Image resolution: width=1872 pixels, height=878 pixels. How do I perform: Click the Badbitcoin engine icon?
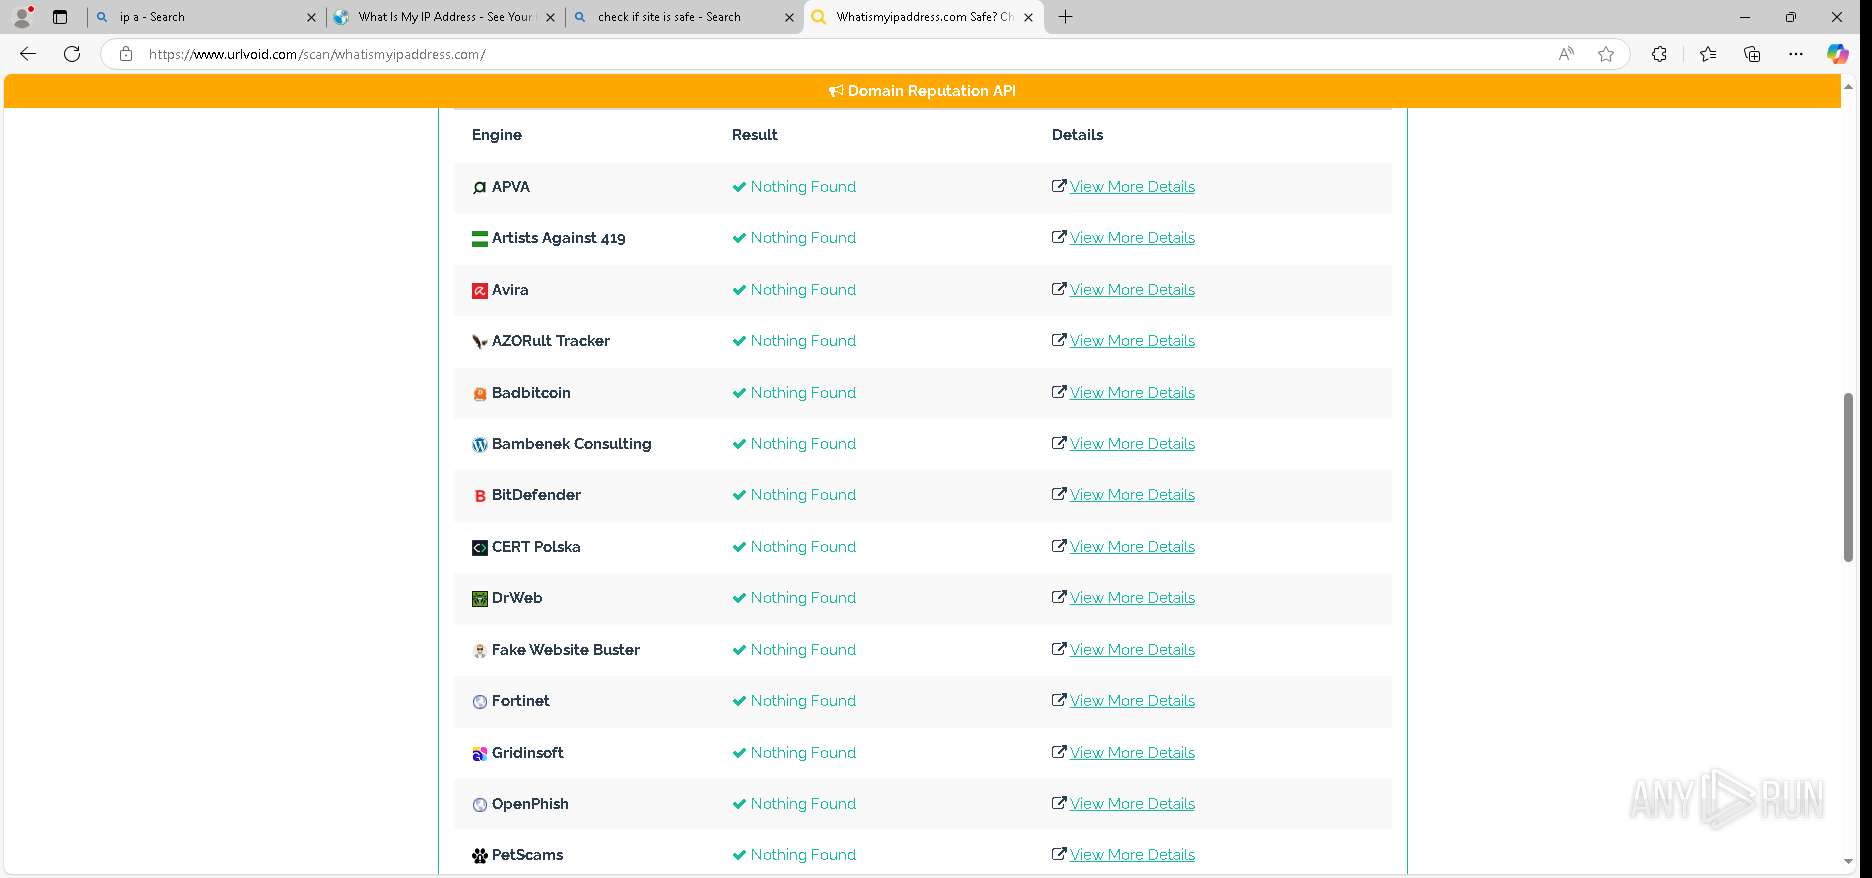click(x=480, y=394)
